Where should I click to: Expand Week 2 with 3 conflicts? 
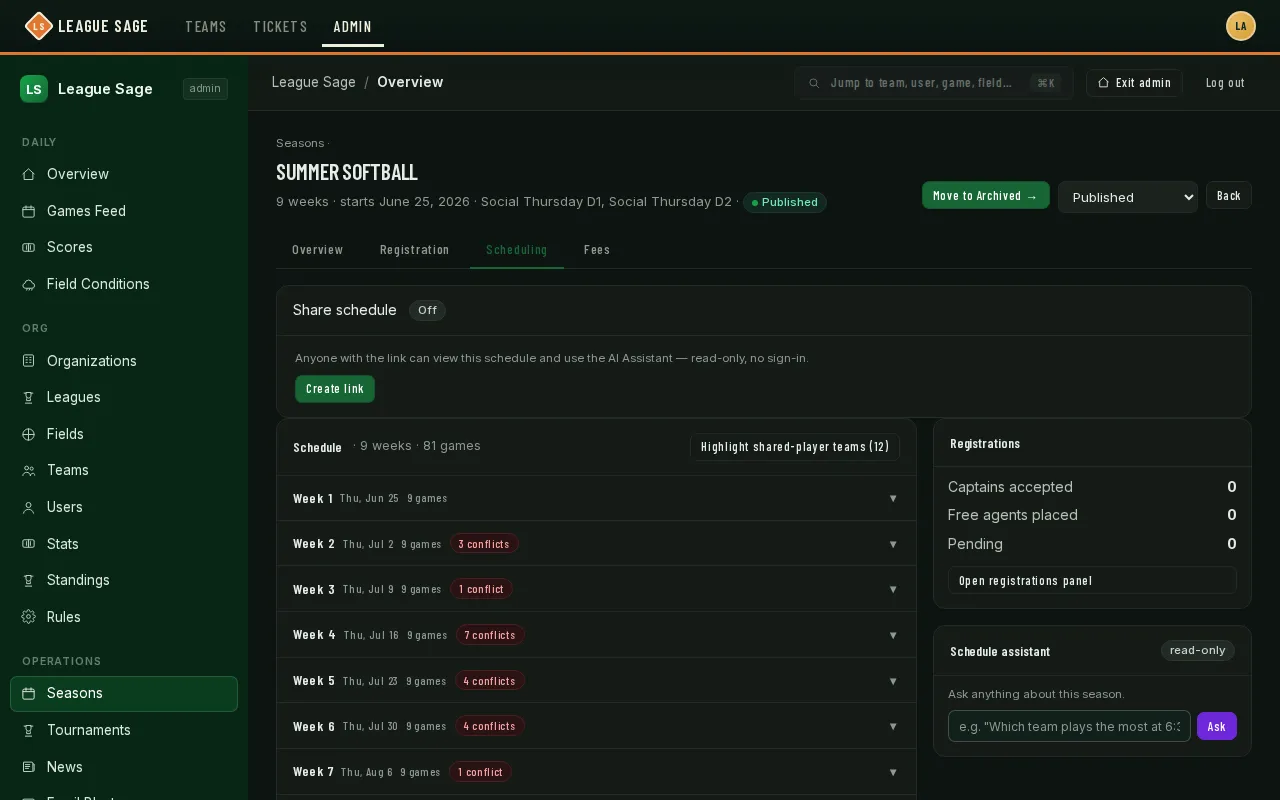[596, 544]
